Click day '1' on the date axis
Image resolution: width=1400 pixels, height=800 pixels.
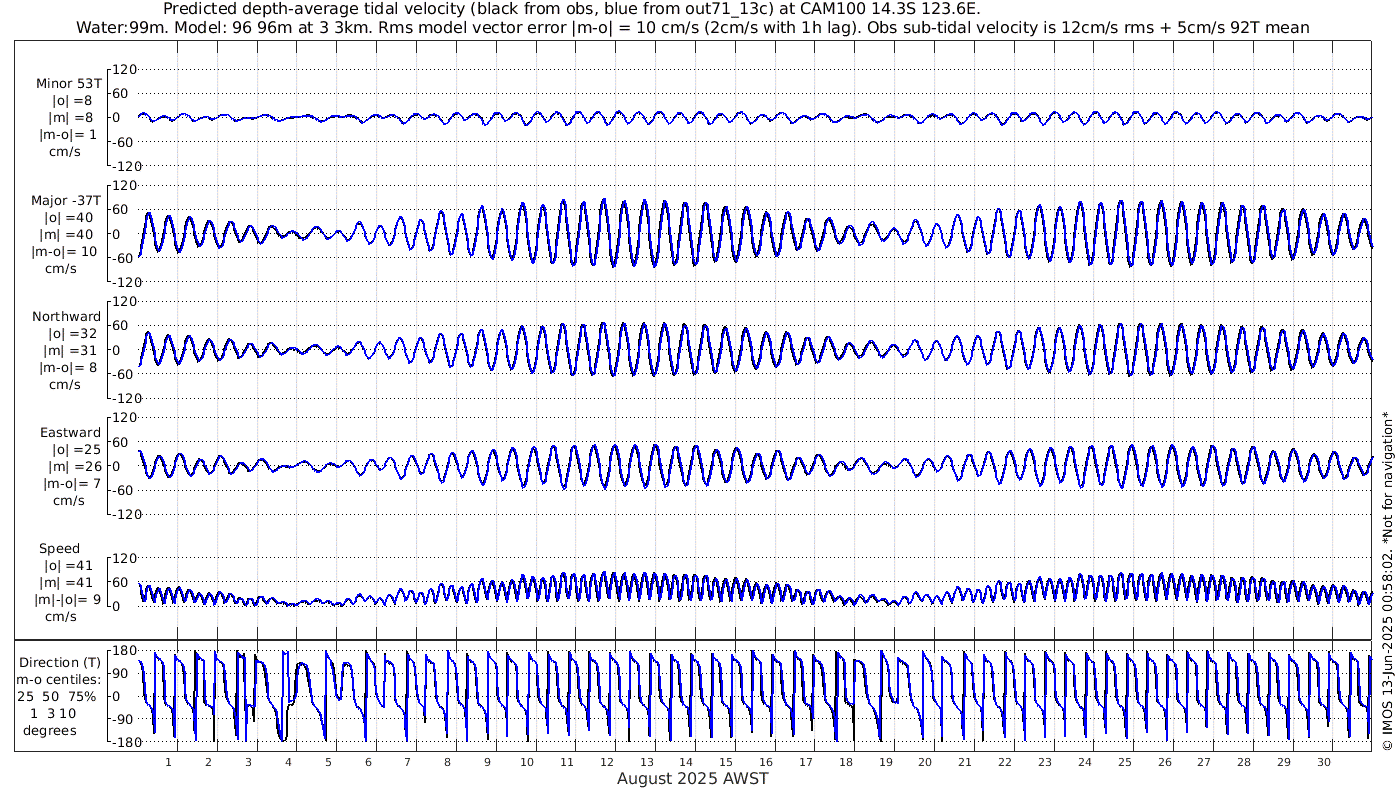coord(169,762)
